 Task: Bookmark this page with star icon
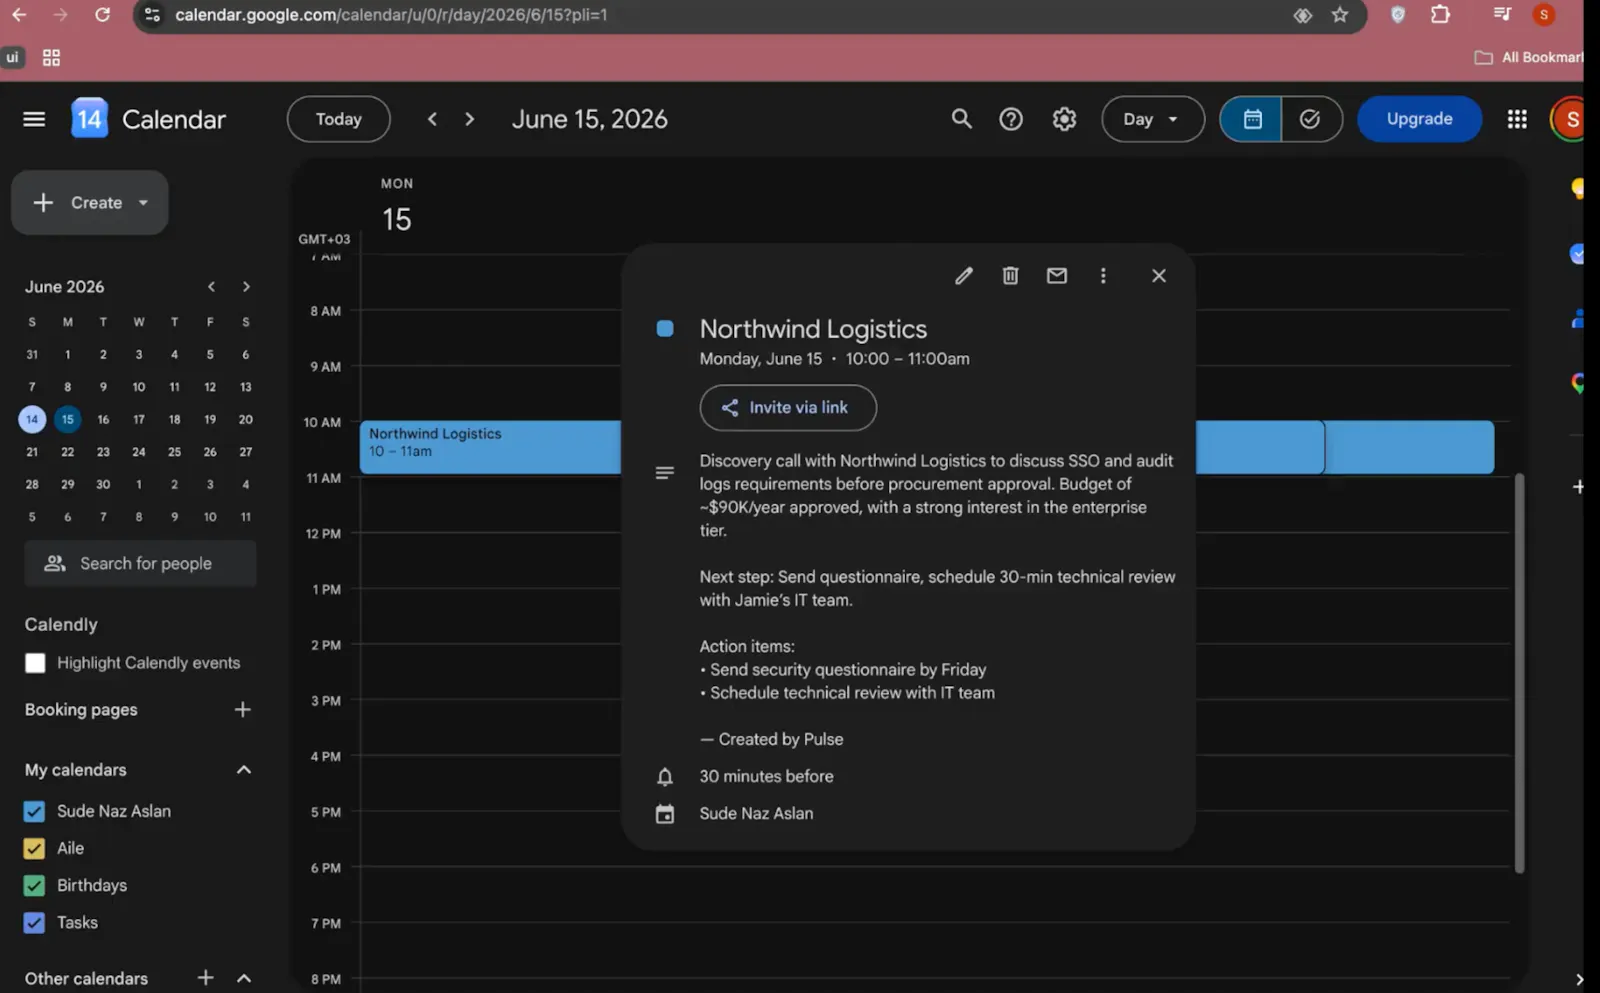(x=1340, y=15)
